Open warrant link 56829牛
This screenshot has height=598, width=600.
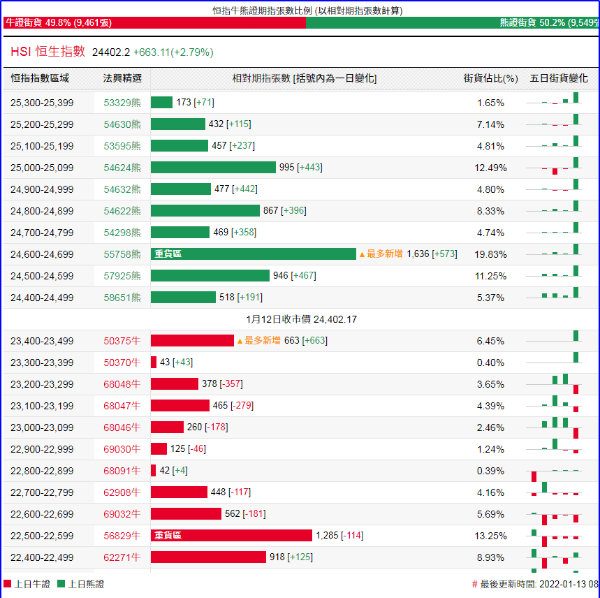pyautogui.click(x=122, y=536)
